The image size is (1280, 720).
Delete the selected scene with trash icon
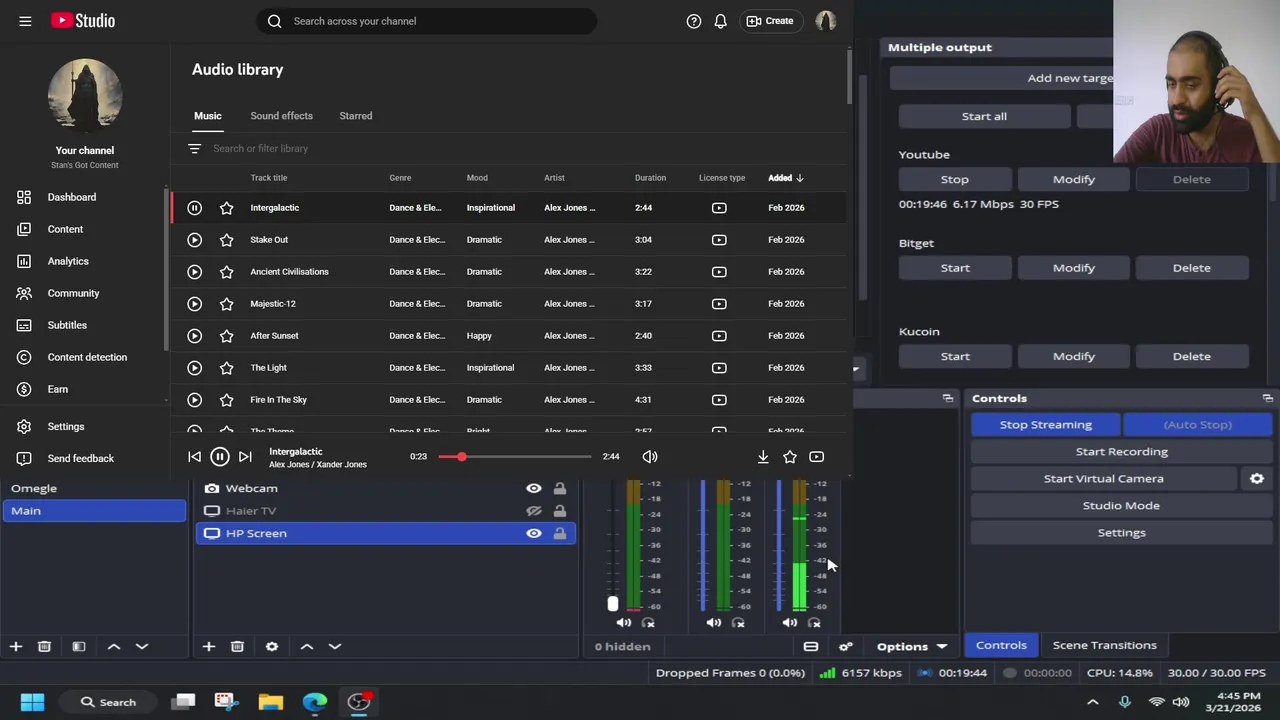tap(44, 647)
